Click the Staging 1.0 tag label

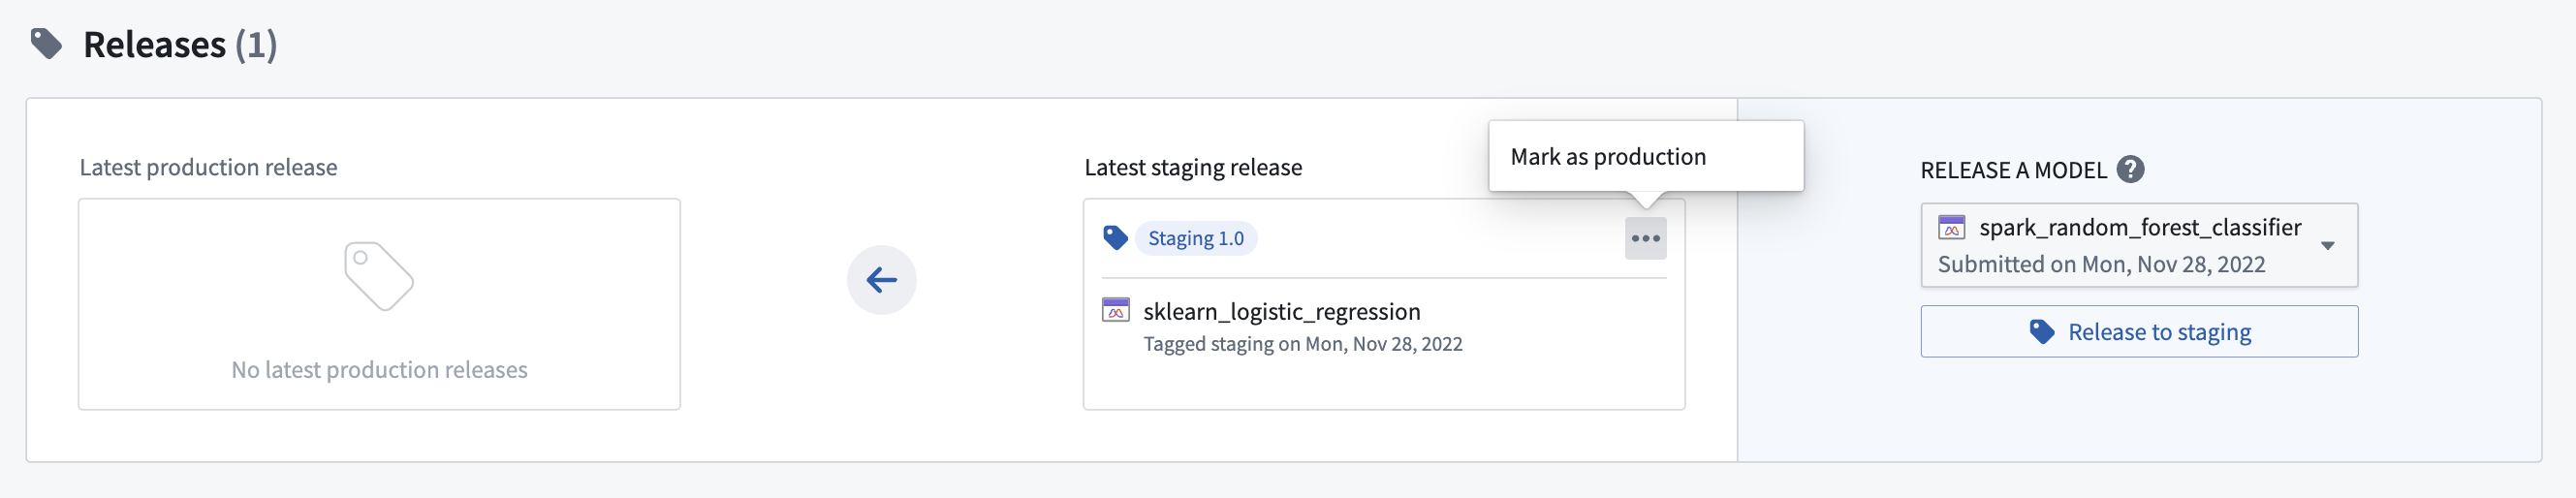click(x=1195, y=239)
